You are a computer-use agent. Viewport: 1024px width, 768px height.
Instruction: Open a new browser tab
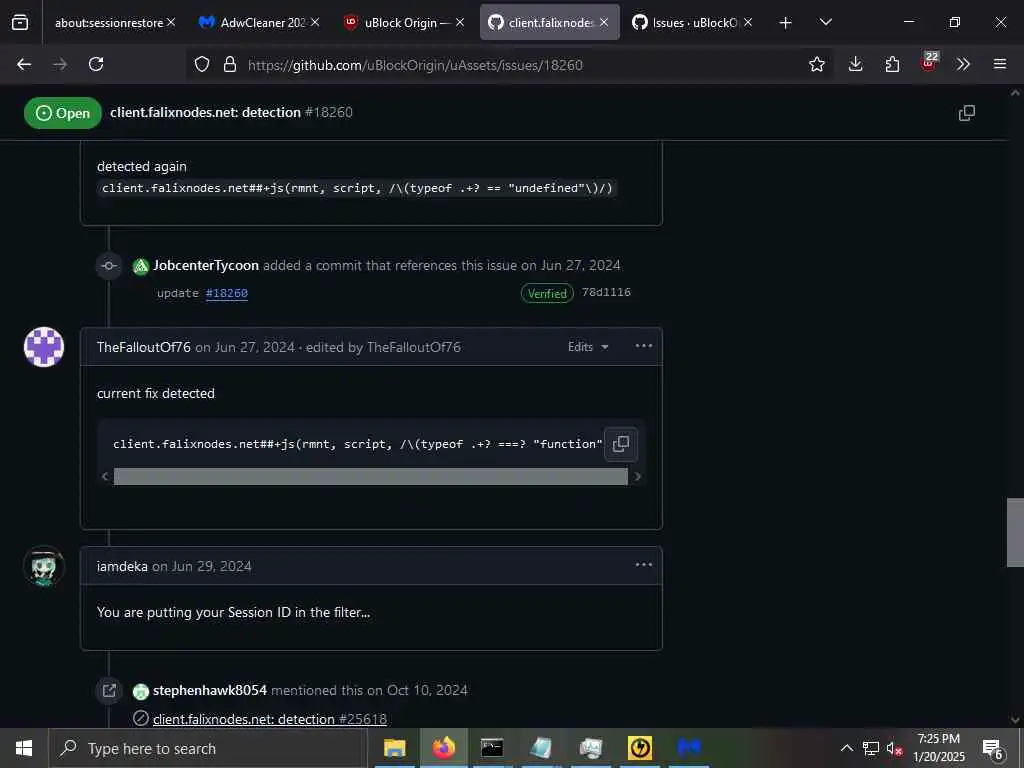(786, 23)
